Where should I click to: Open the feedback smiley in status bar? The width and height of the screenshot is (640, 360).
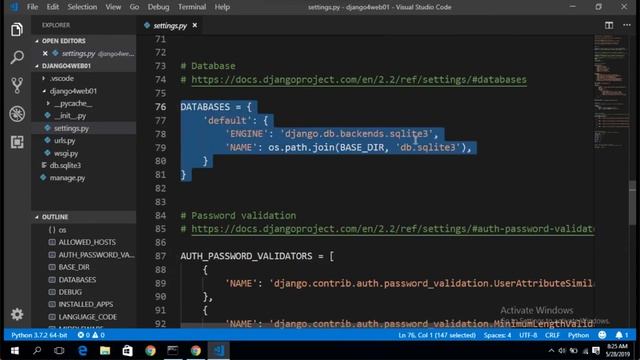coord(602,335)
